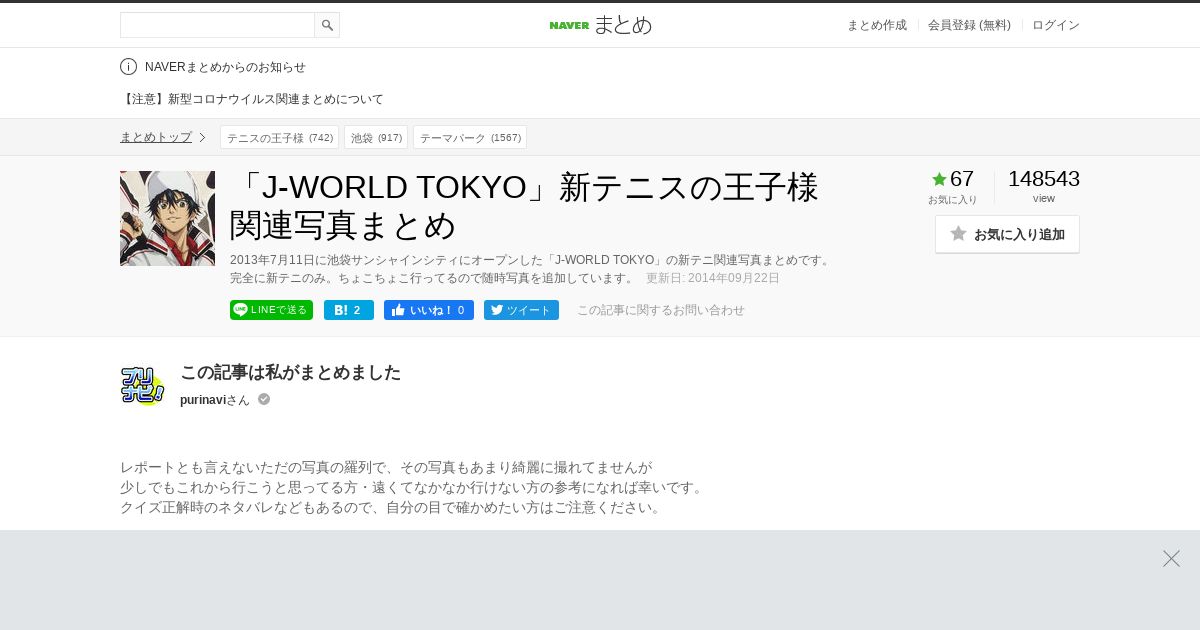
Task: Click the J-WORLD TOKYO article title
Action: pos(525,206)
